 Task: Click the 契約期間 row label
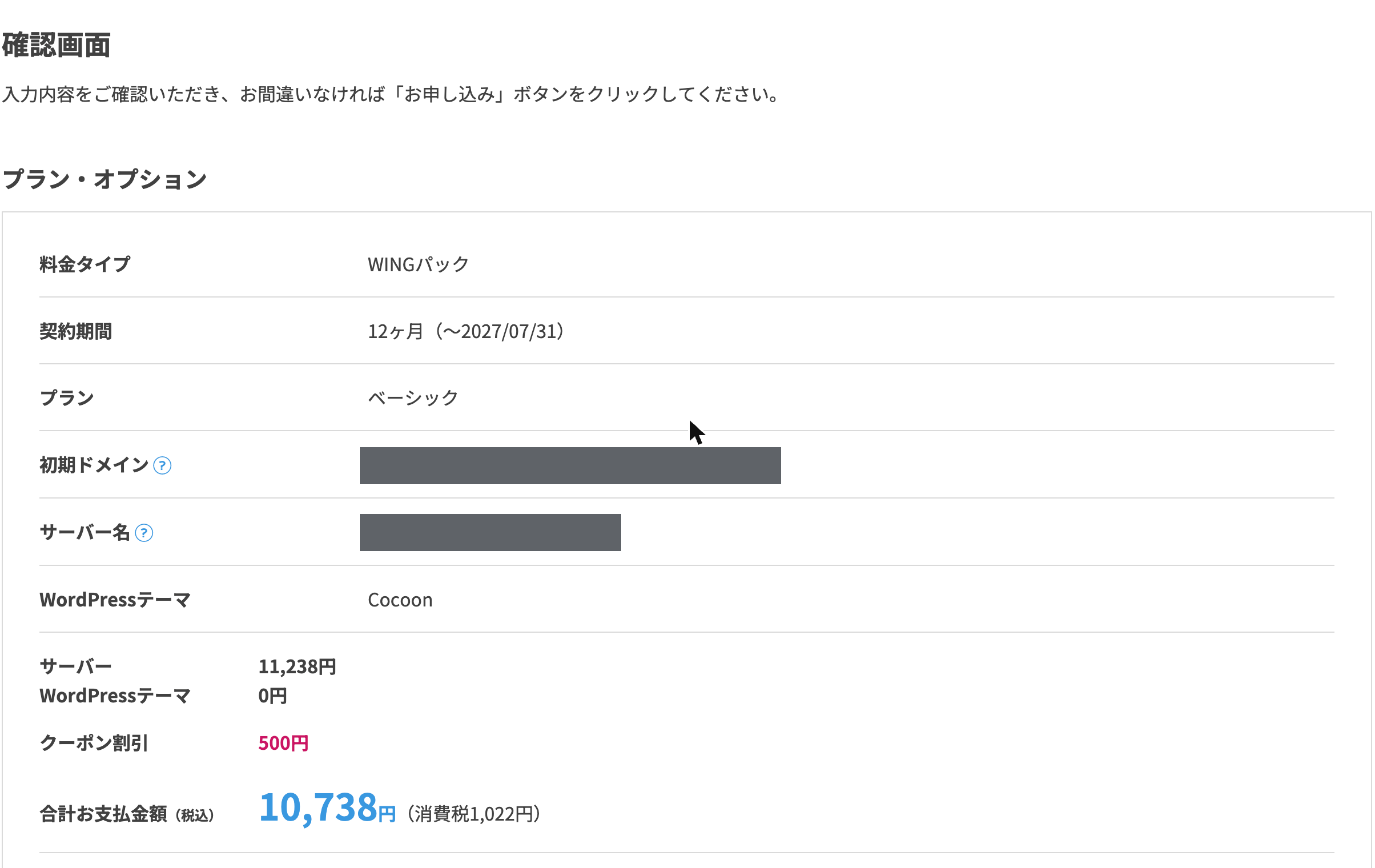76,331
